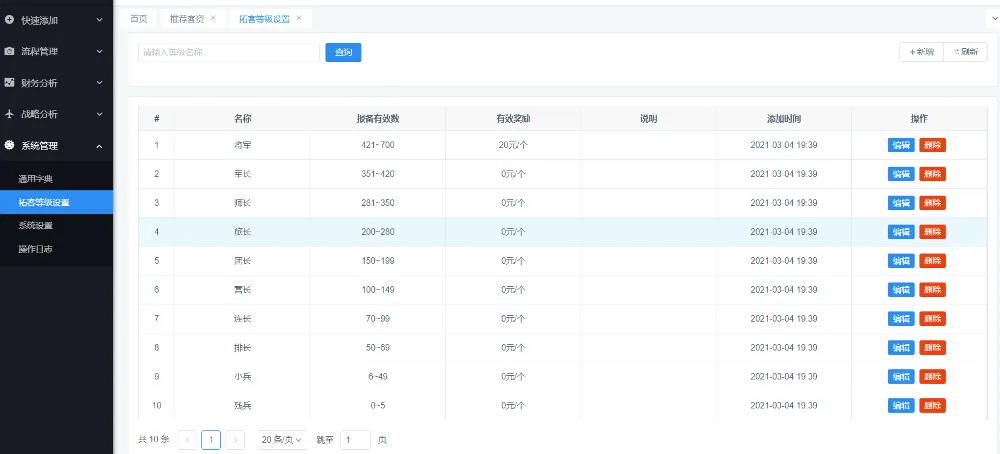This screenshot has height=454, width=1000.
Task: Open 操作日志 in the sidebar
Action: tap(35, 249)
